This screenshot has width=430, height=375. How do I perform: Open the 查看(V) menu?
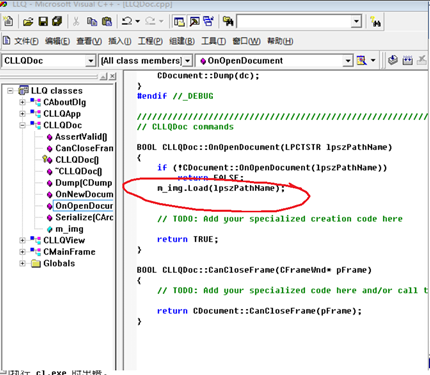click(89, 41)
